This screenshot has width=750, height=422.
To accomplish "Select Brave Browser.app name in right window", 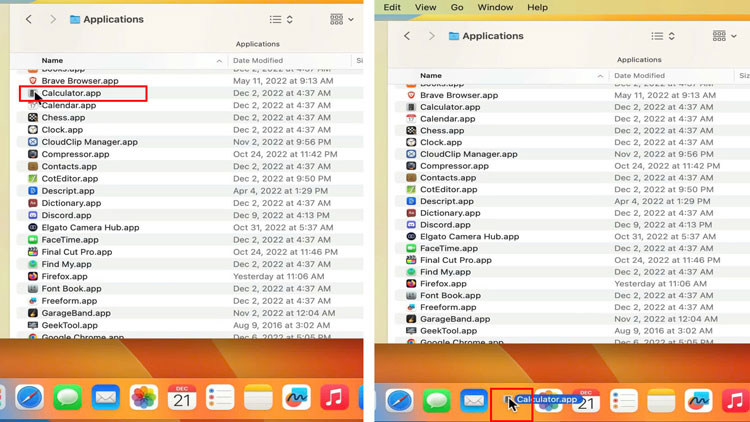I will click(x=459, y=95).
